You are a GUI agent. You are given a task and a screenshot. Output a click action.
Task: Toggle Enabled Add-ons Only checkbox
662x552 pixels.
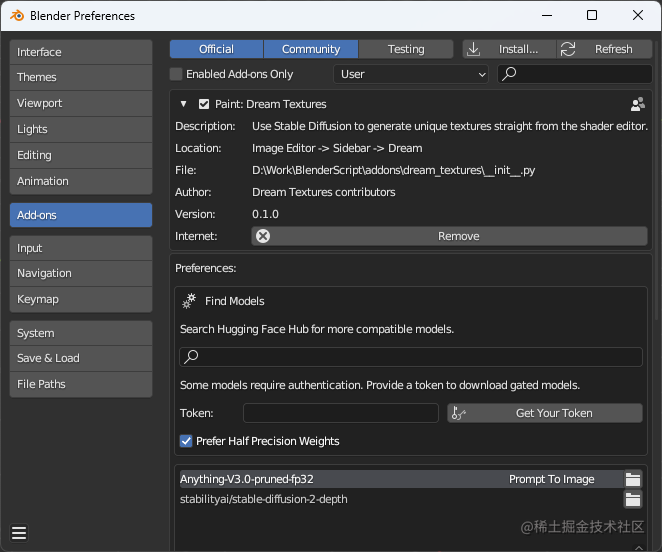177,74
